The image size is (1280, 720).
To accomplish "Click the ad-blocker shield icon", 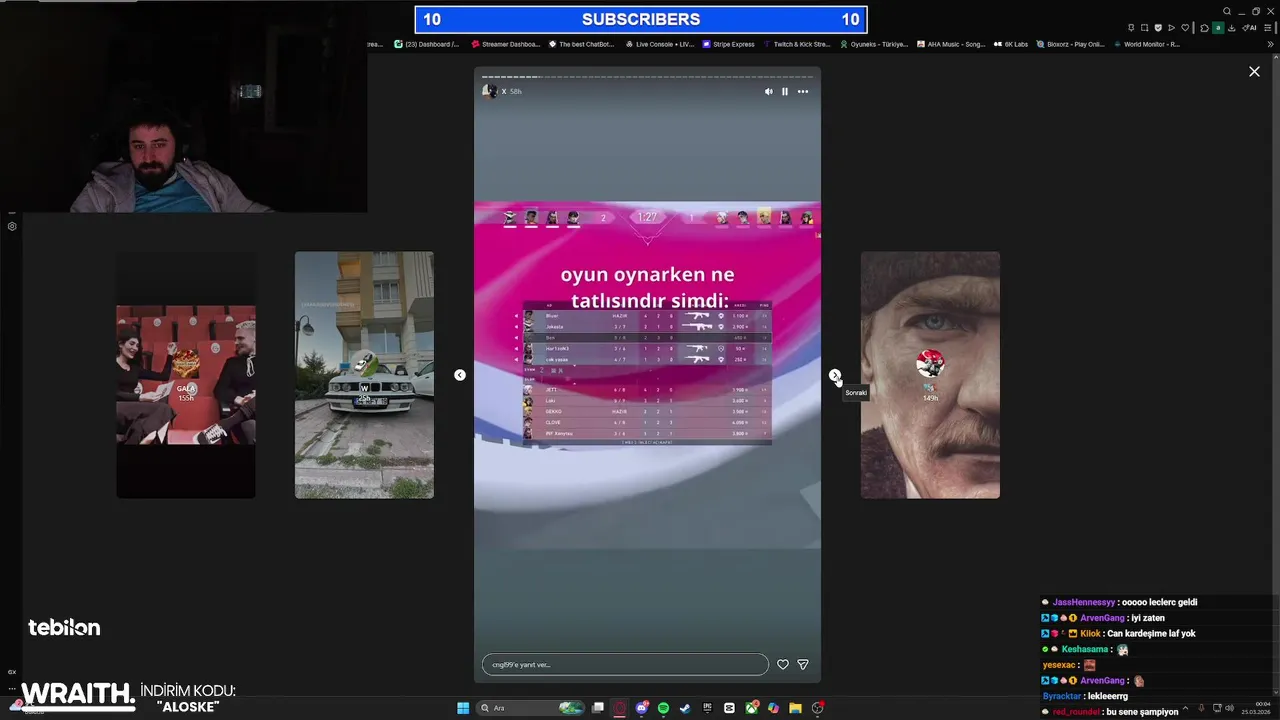I will [x=1158, y=27].
